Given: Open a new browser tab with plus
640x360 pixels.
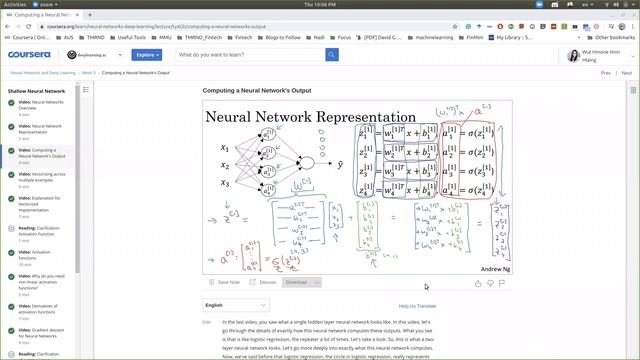Looking at the screenshot, I should tap(90, 15).
